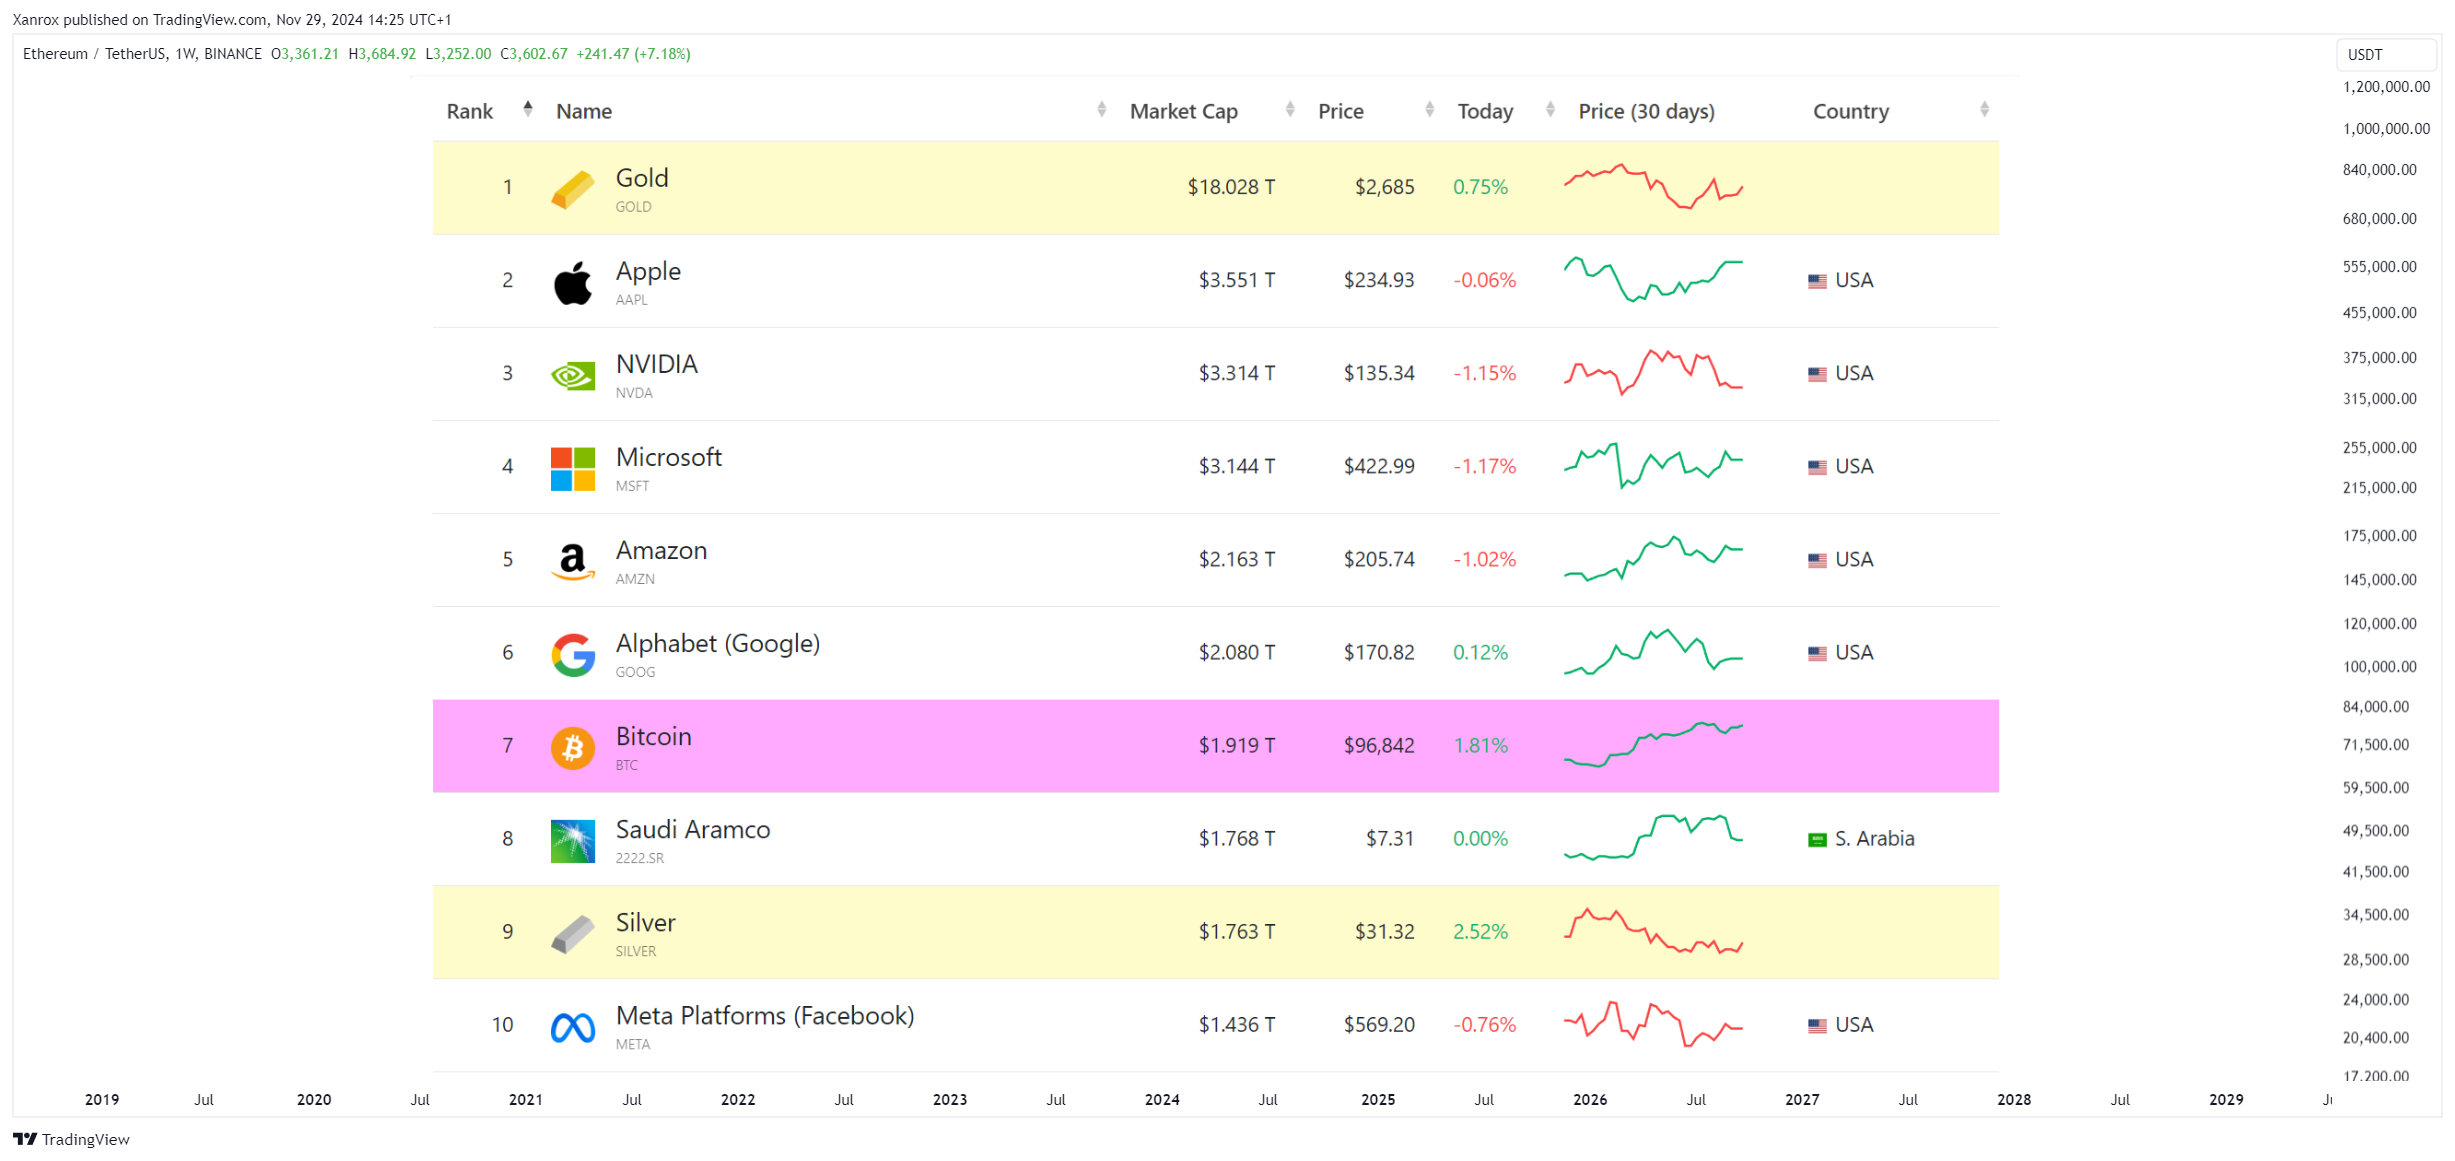Screen dimensions: 2455x1161
Task: Click Meta's price value $569.20
Action: [1379, 1024]
